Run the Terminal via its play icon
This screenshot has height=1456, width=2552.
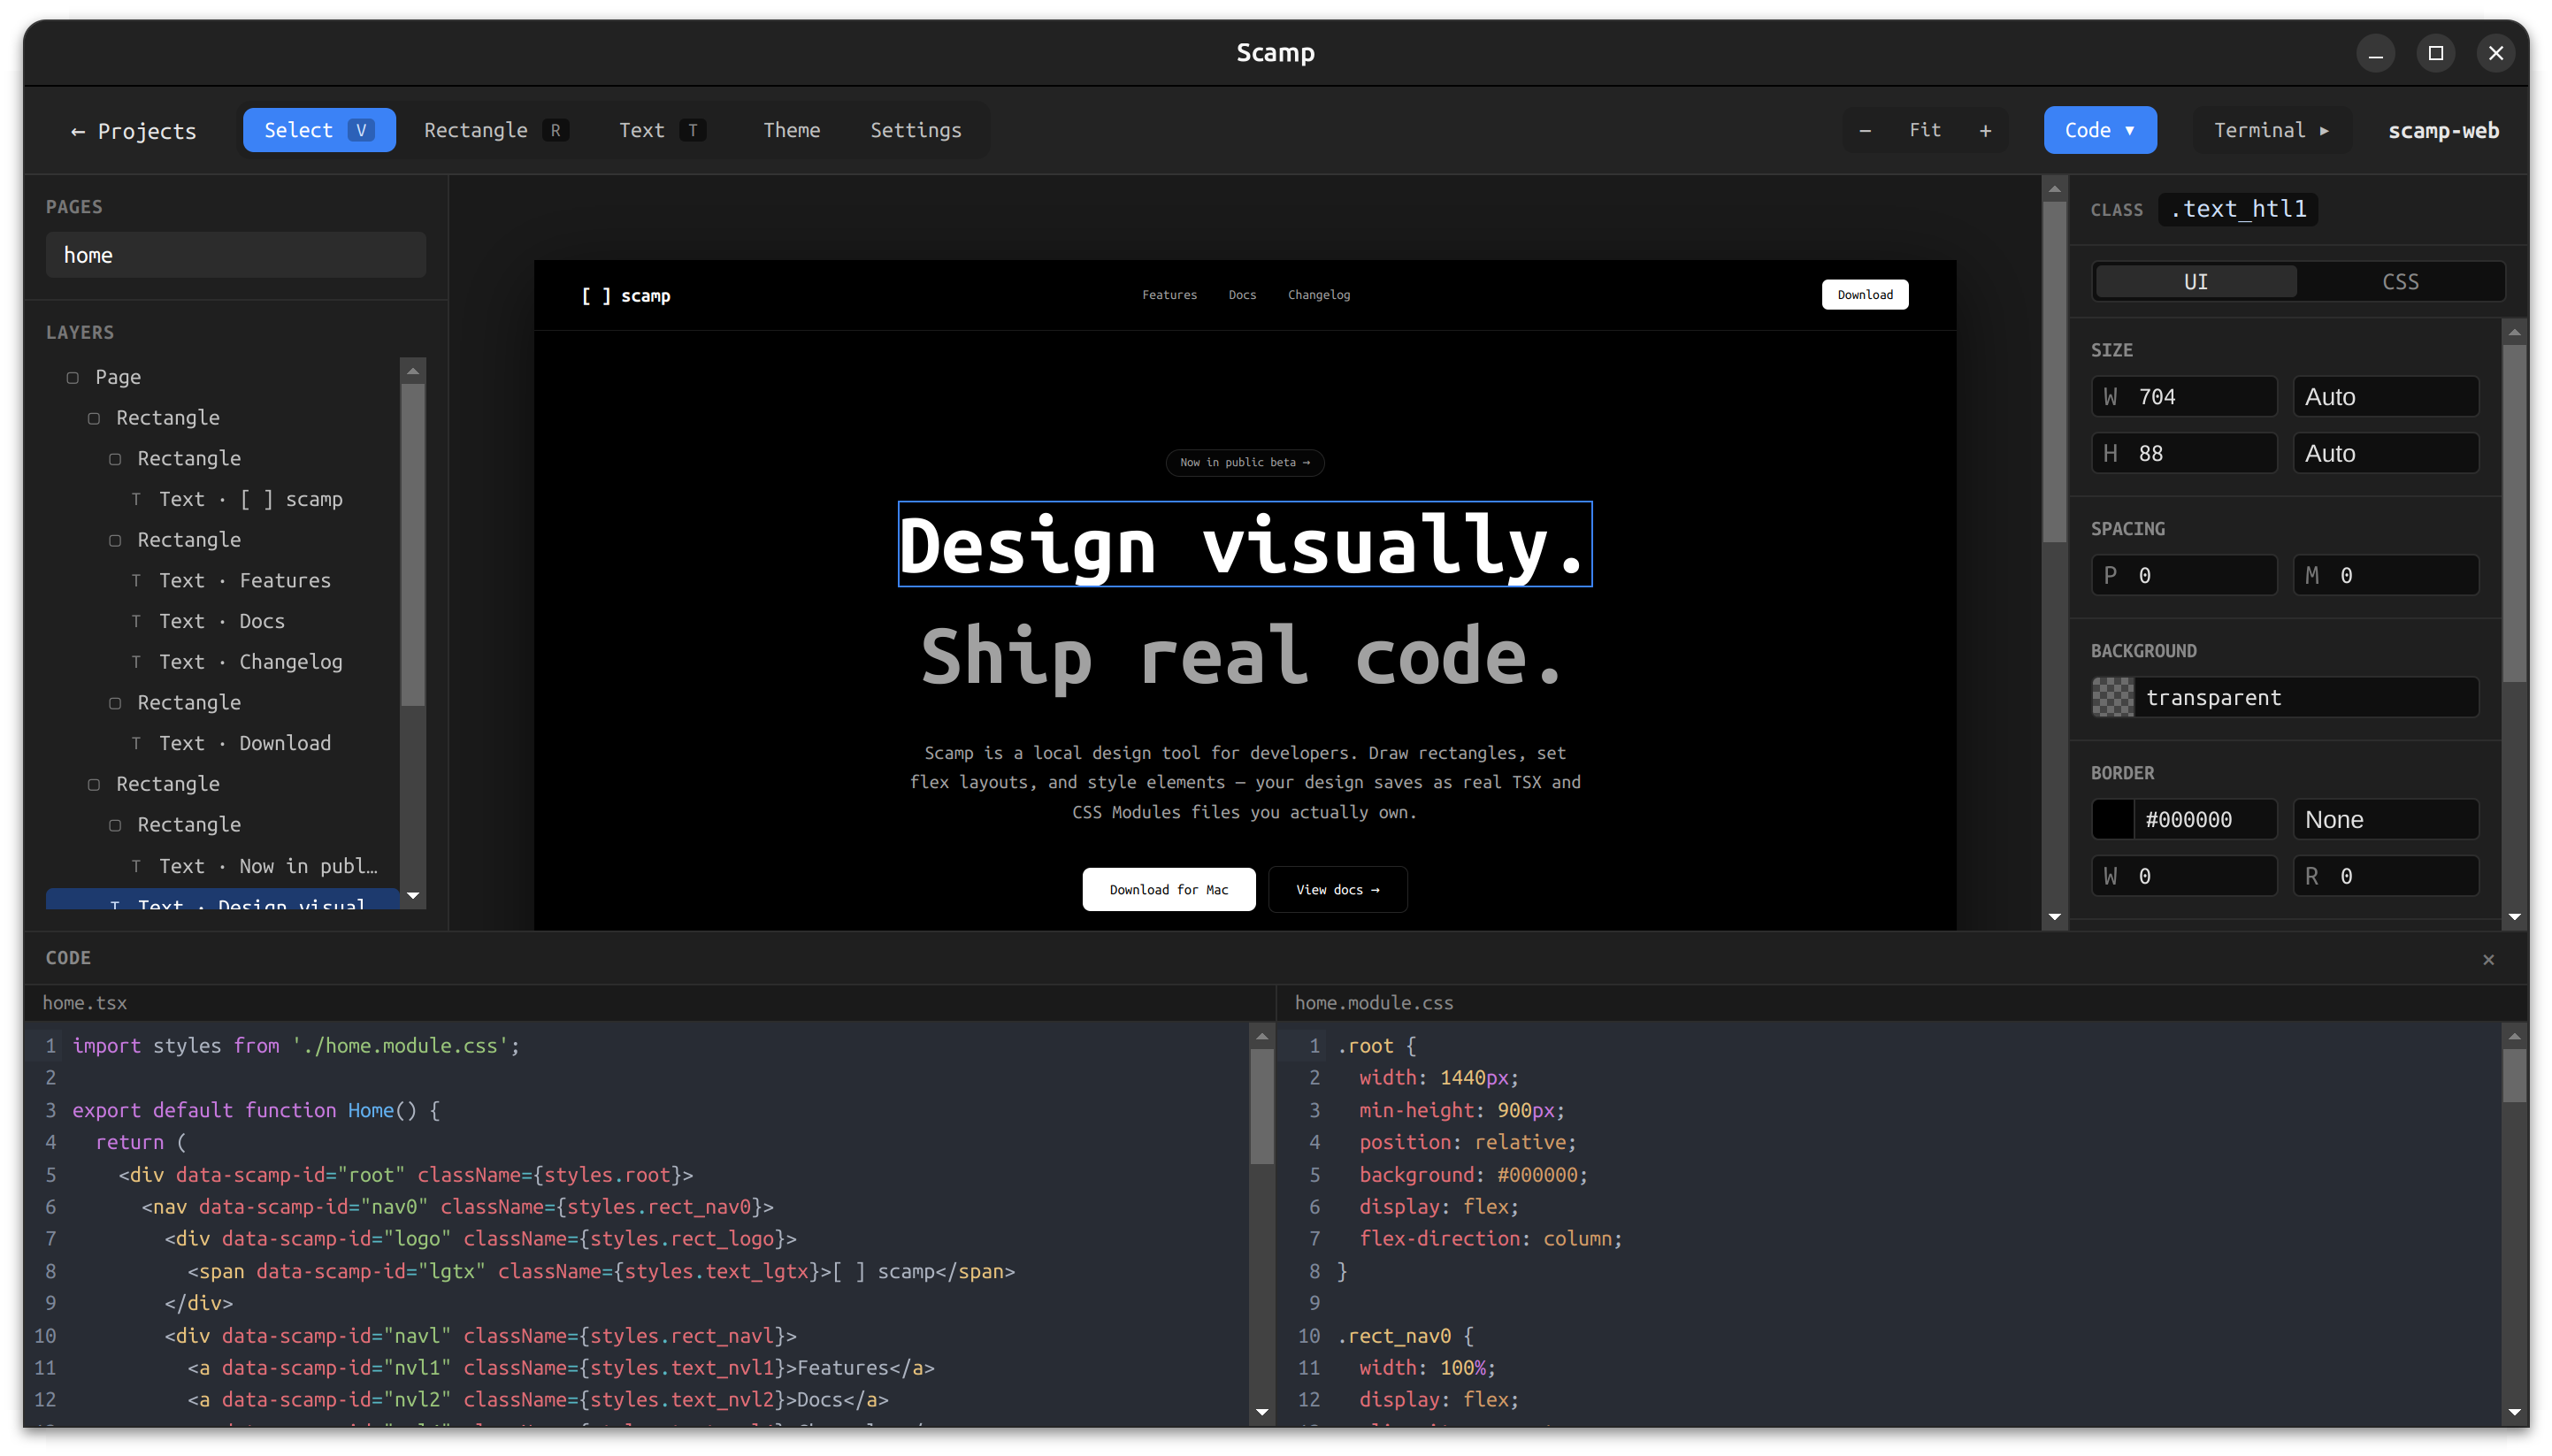[2324, 130]
